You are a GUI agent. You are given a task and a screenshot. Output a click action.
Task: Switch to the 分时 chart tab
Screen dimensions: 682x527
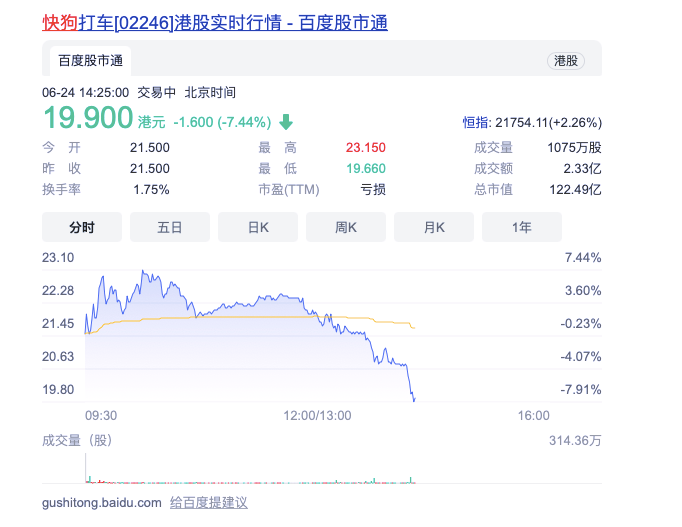[x=82, y=227]
